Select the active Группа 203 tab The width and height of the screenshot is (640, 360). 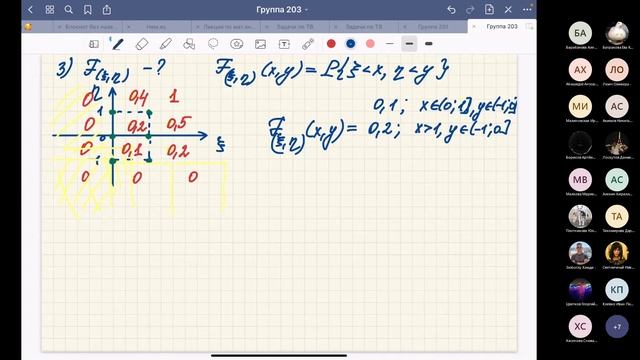click(x=502, y=27)
